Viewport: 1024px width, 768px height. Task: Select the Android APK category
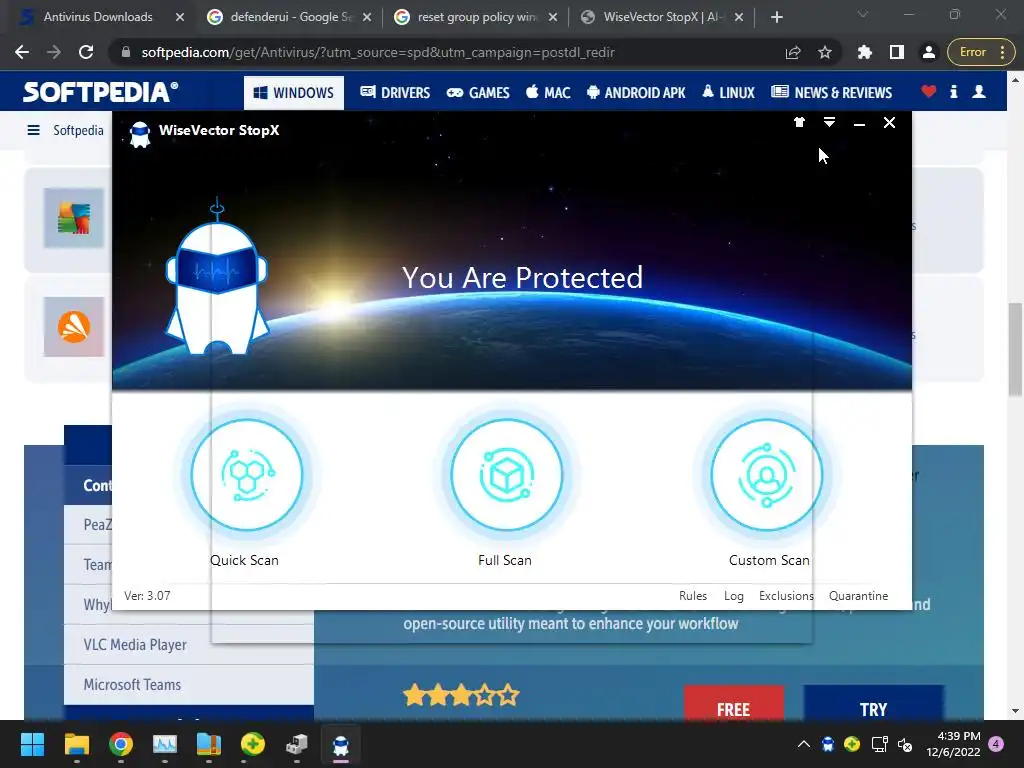(x=636, y=93)
